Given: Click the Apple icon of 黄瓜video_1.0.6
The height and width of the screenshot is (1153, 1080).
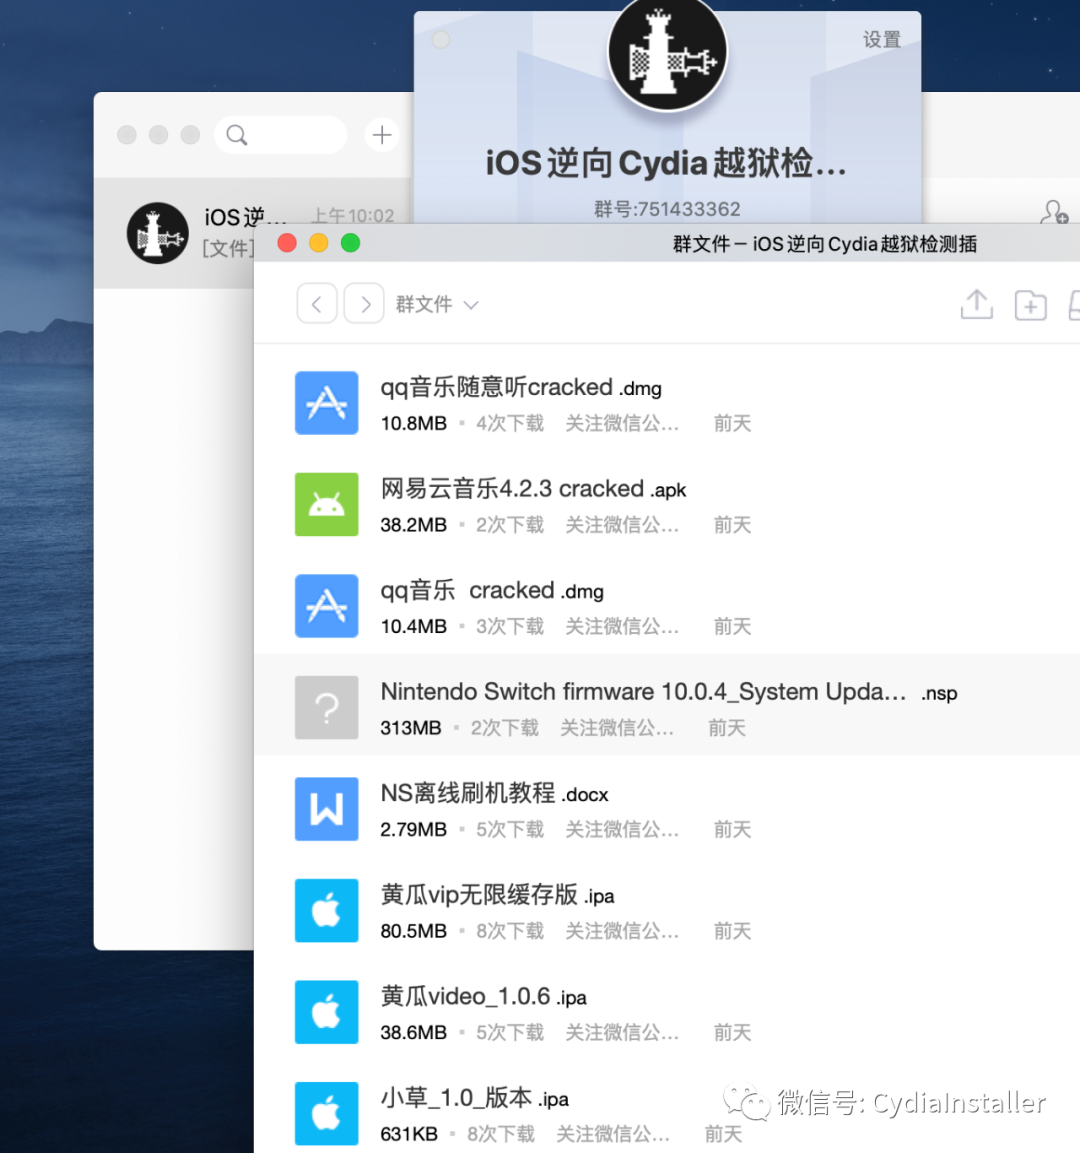Looking at the screenshot, I should pyautogui.click(x=326, y=1012).
